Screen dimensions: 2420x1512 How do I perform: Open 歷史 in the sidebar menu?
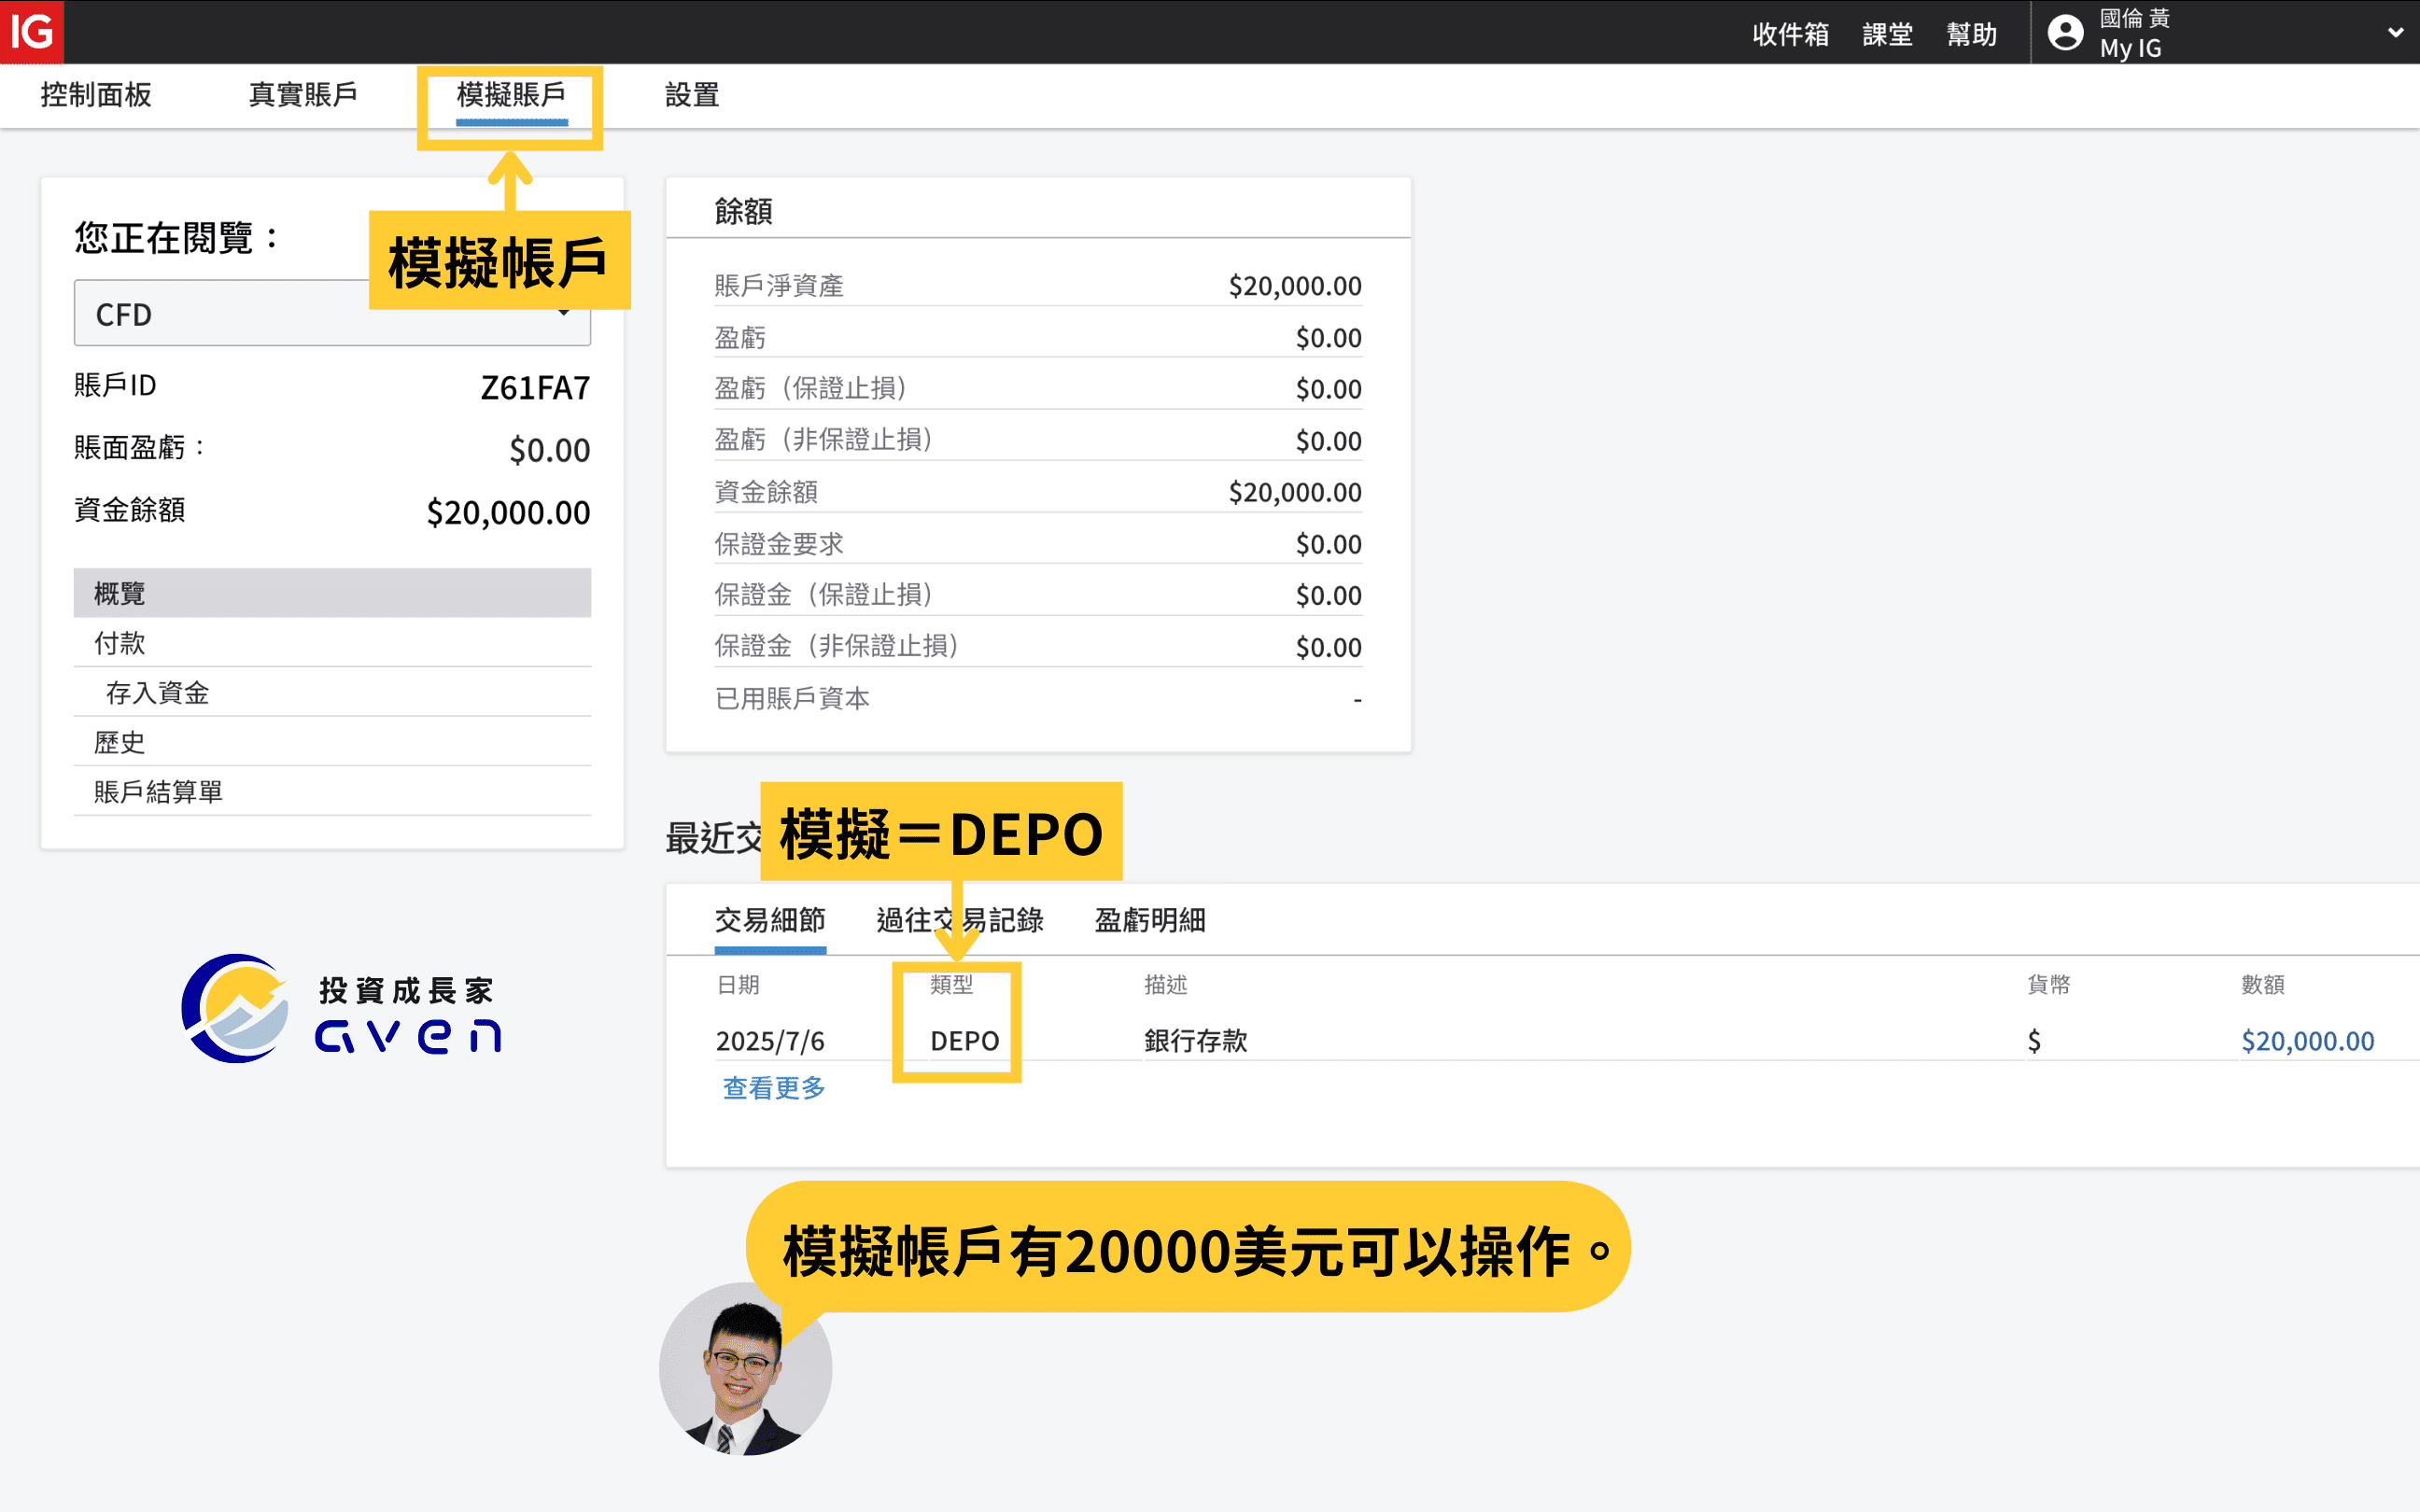tap(332, 742)
